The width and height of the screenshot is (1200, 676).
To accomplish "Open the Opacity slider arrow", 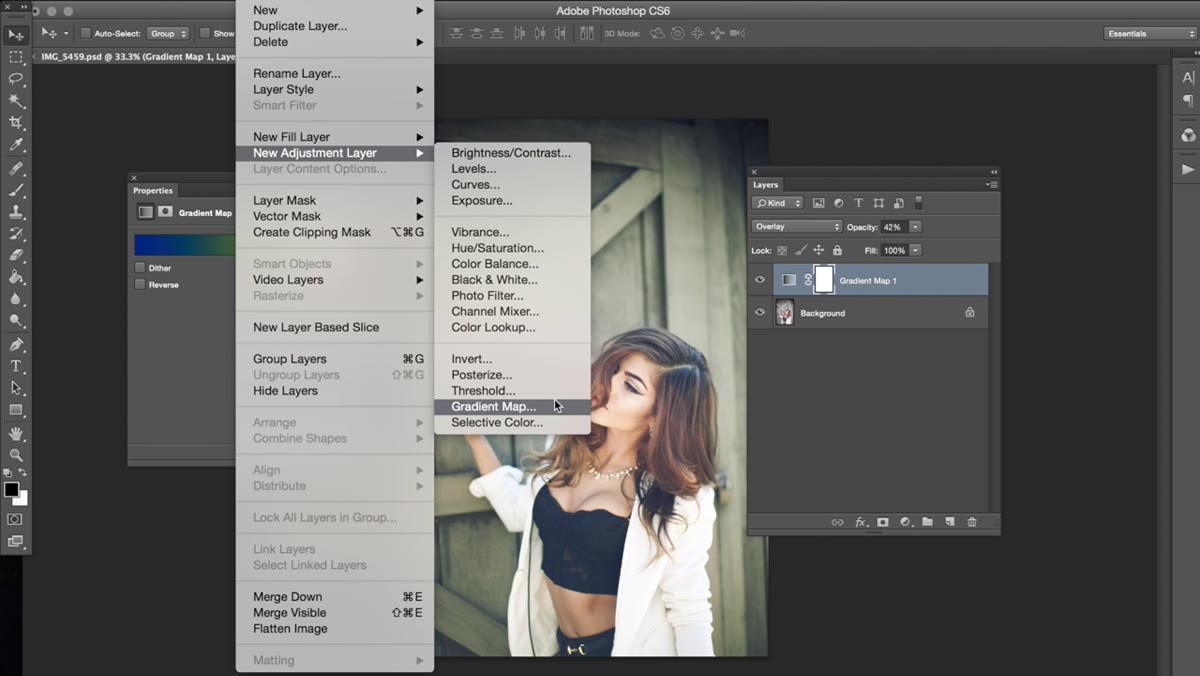I will (916, 227).
